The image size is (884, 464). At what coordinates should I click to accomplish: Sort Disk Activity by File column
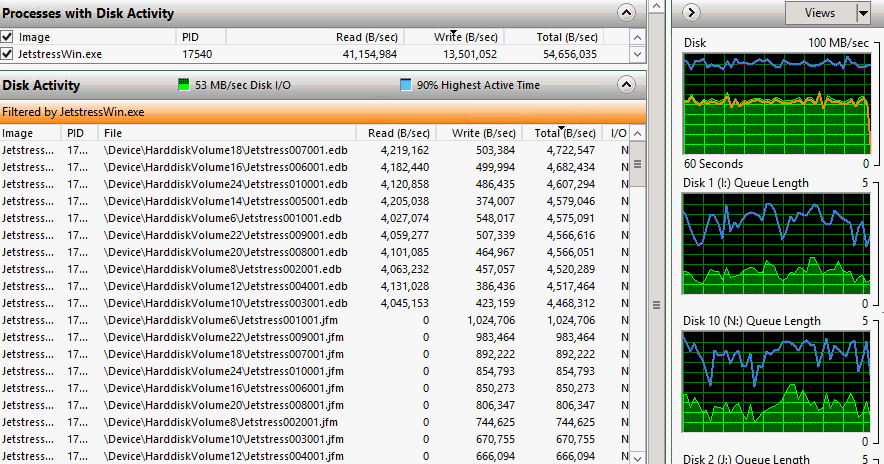[x=227, y=133]
